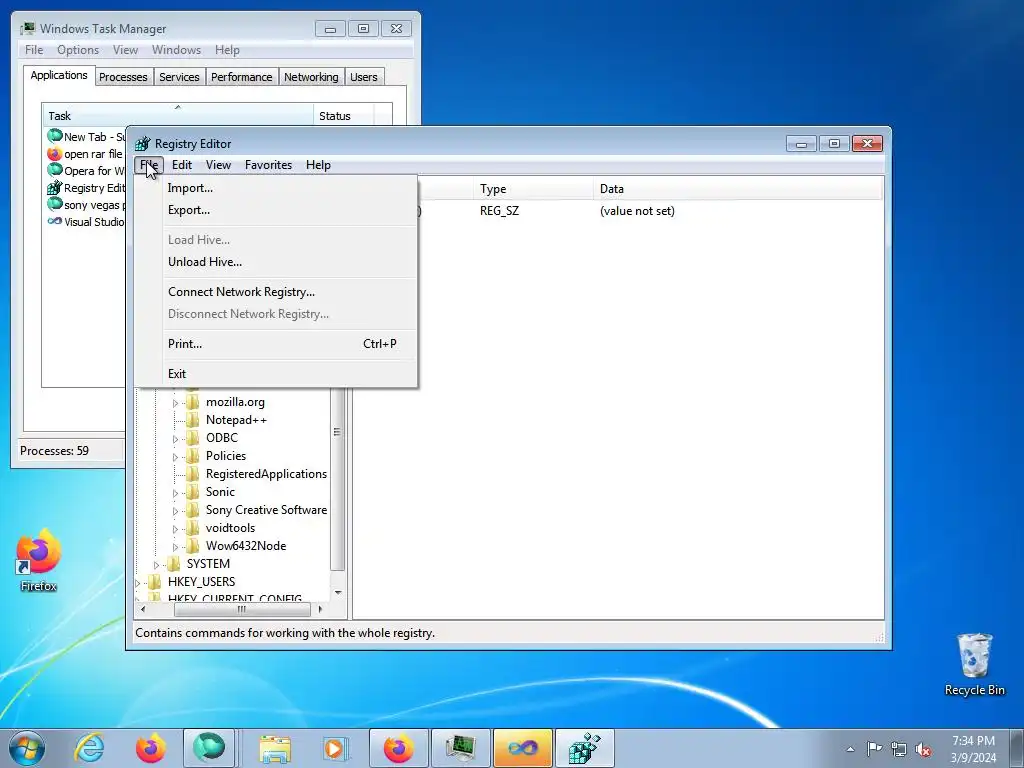Open Options menu in Task Manager
This screenshot has width=1024, height=768.
[x=78, y=50]
